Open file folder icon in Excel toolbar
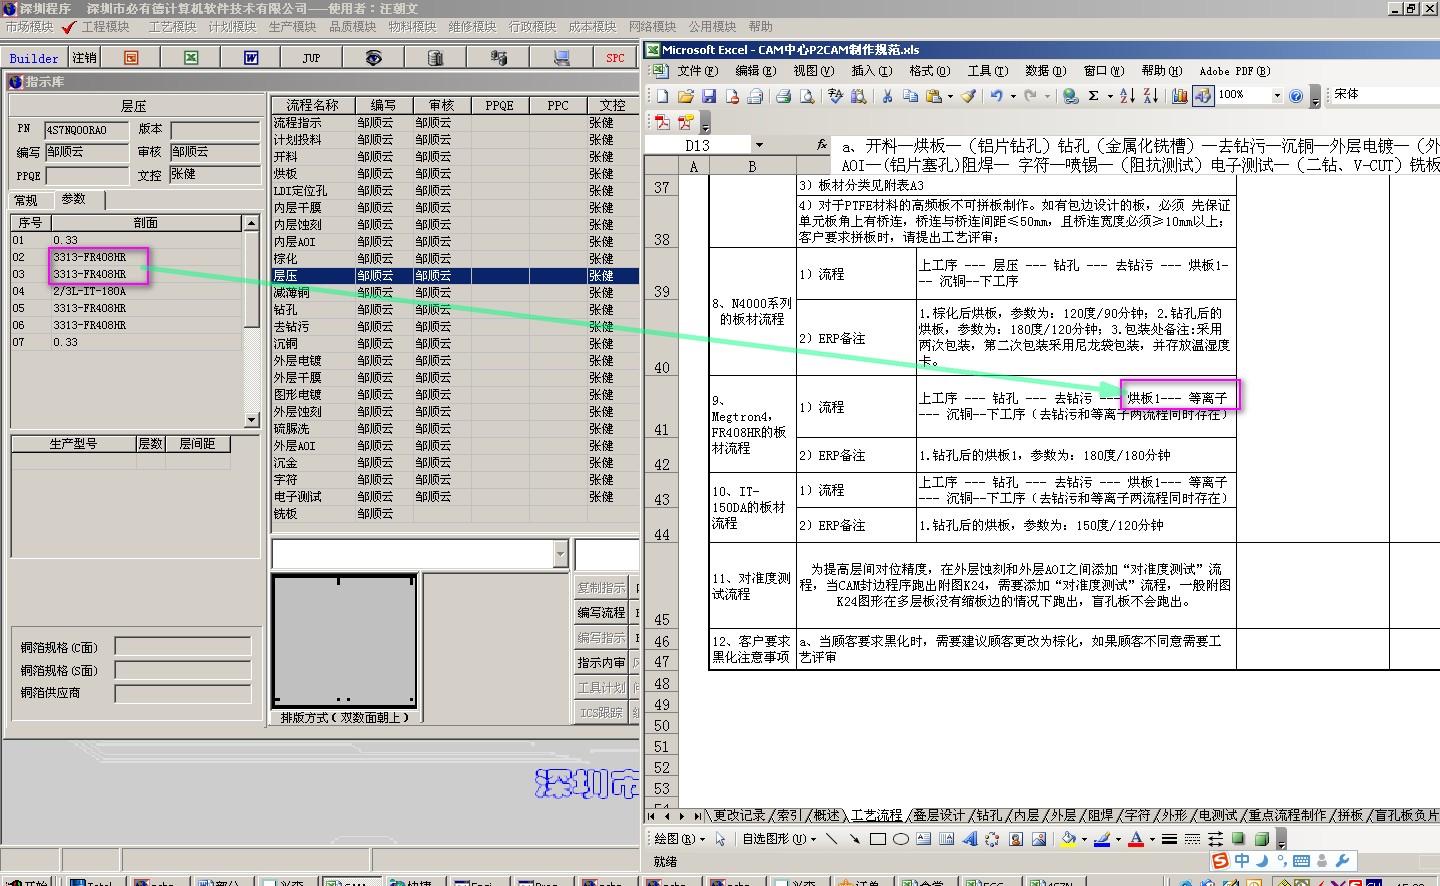Image resolution: width=1440 pixels, height=886 pixels. coord(685,96)
